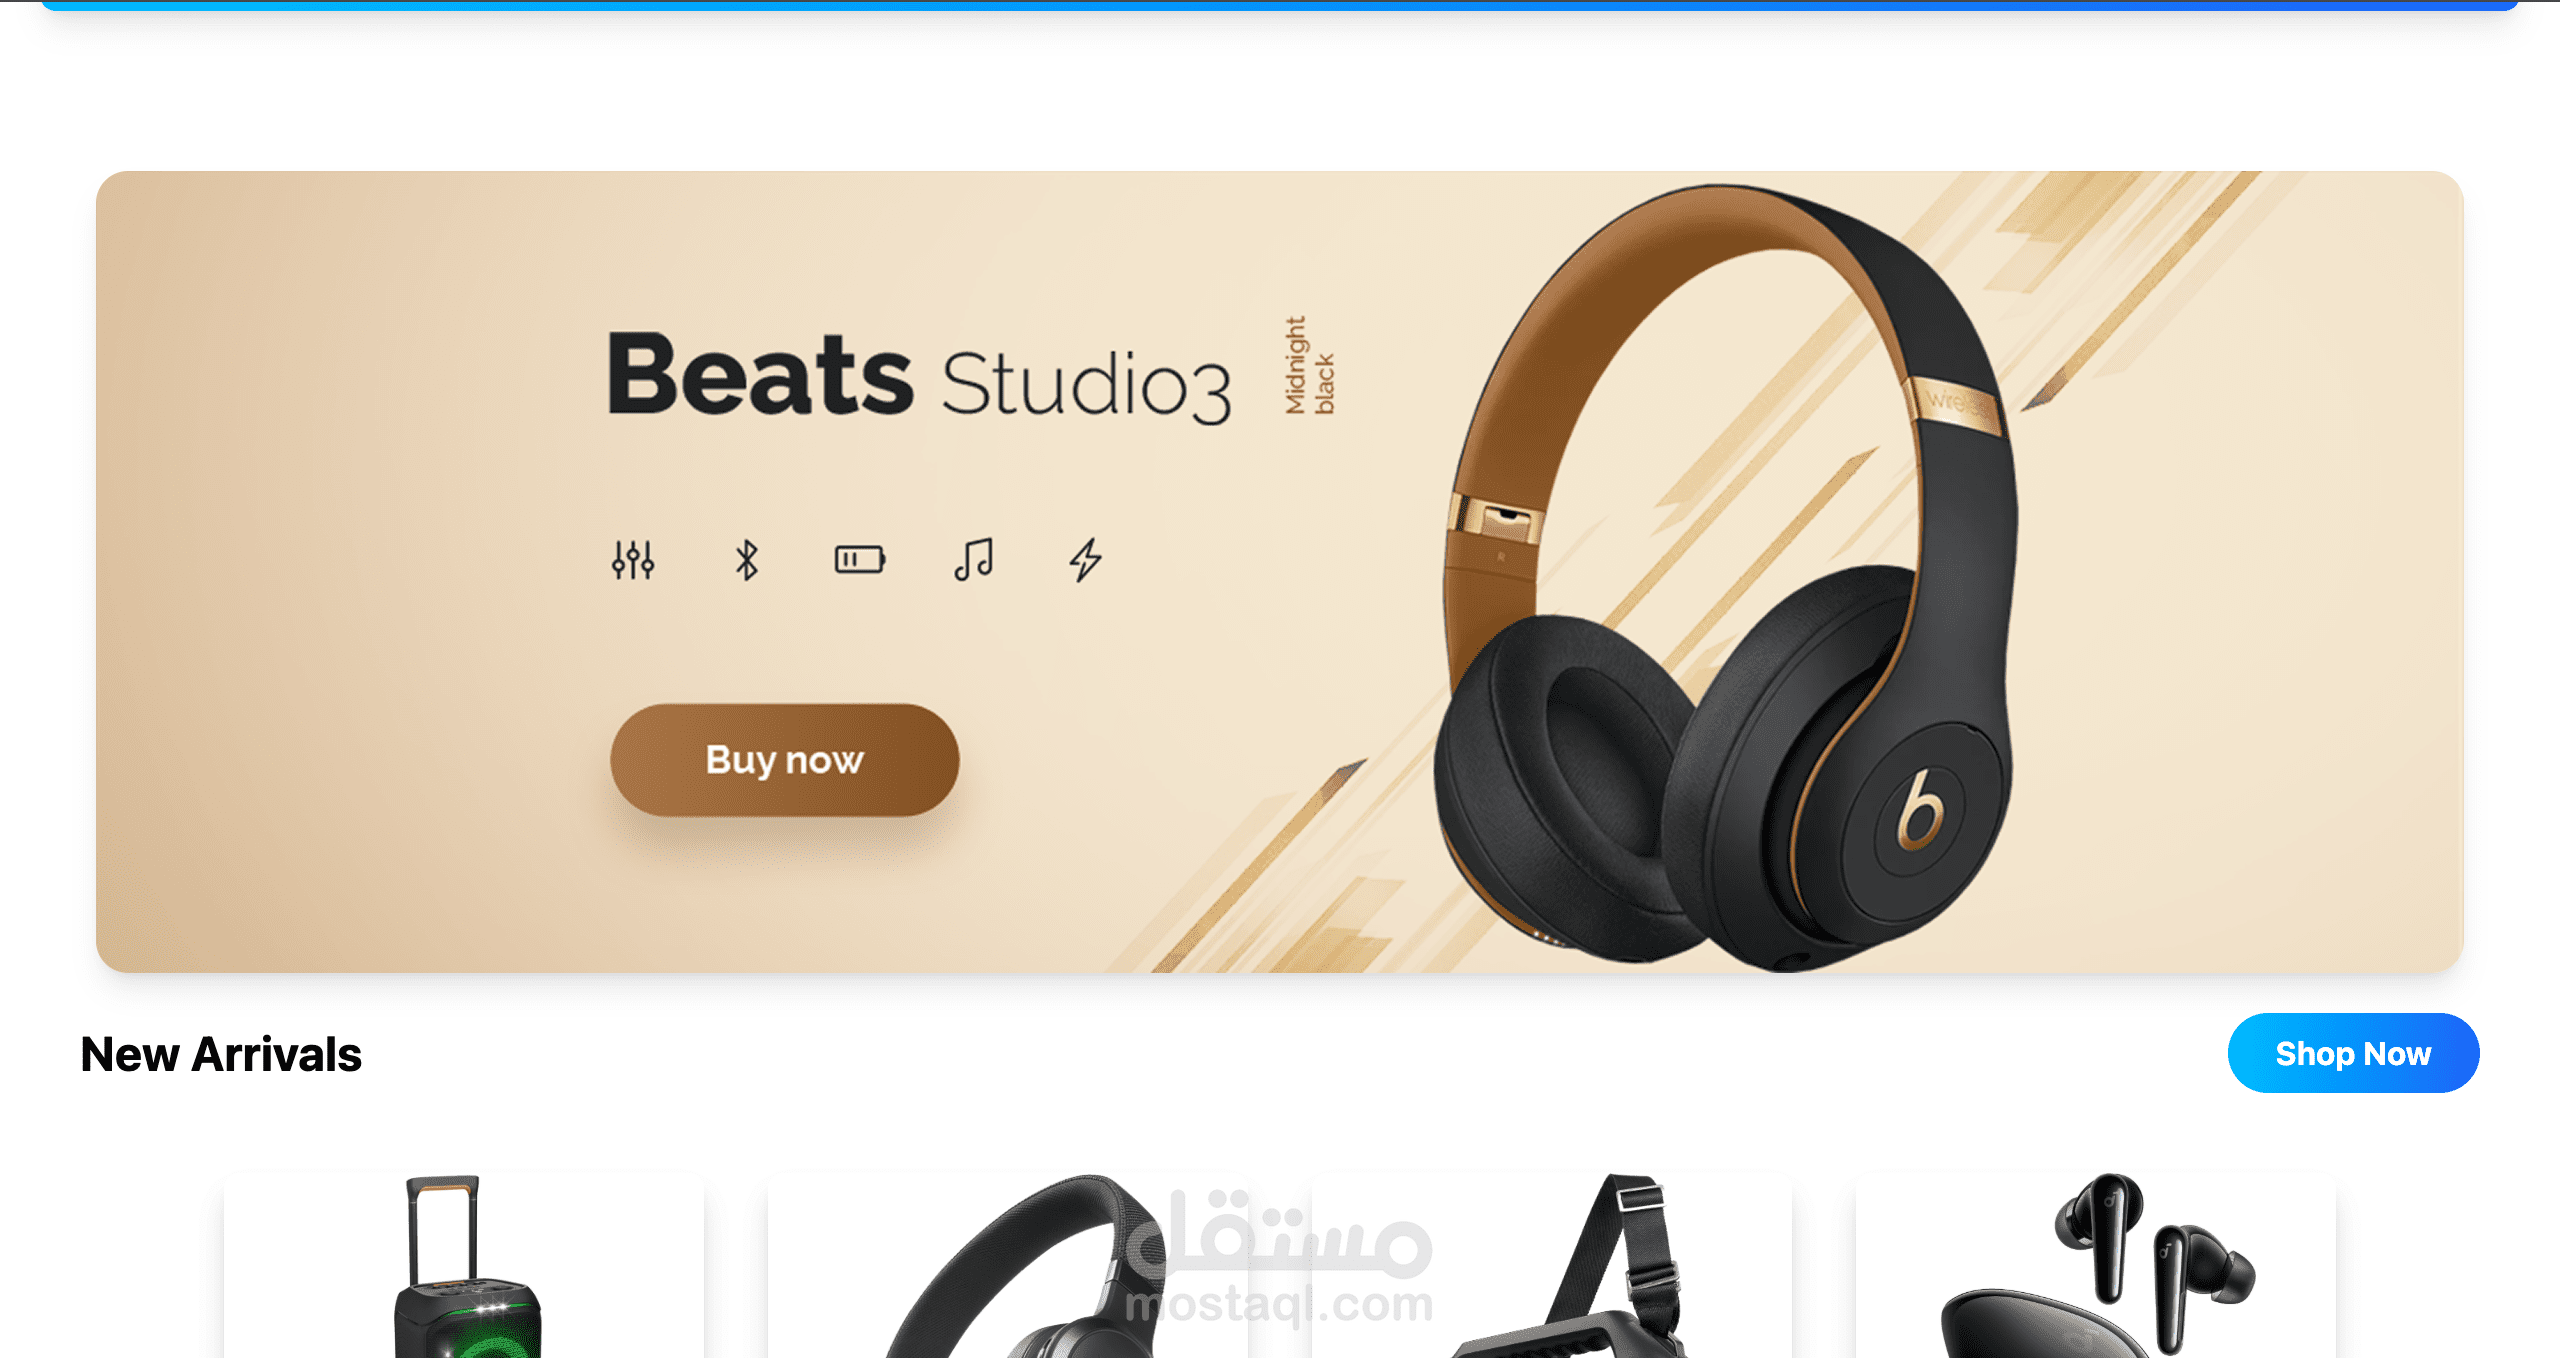Screen dimensions: 2560x1358
Task: Click the Beats Studio3 banner title
Action: [920, 376]
